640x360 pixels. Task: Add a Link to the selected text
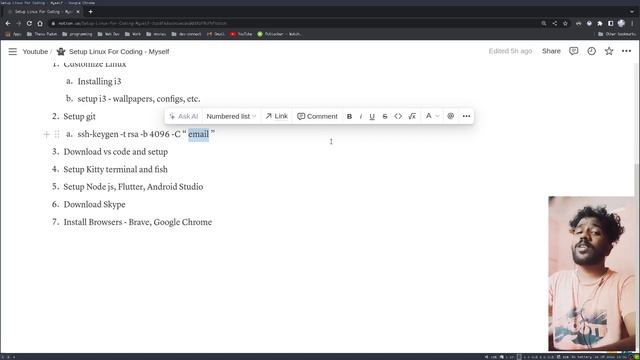coord(276,116)
